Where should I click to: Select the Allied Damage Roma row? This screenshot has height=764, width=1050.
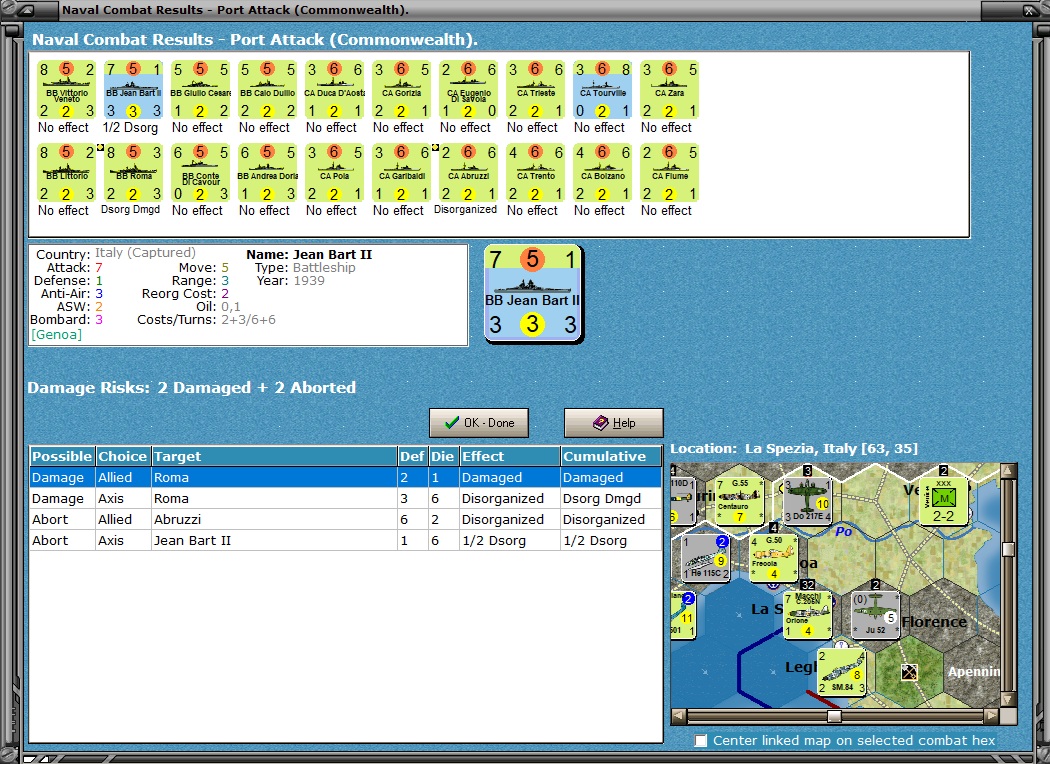346,477
